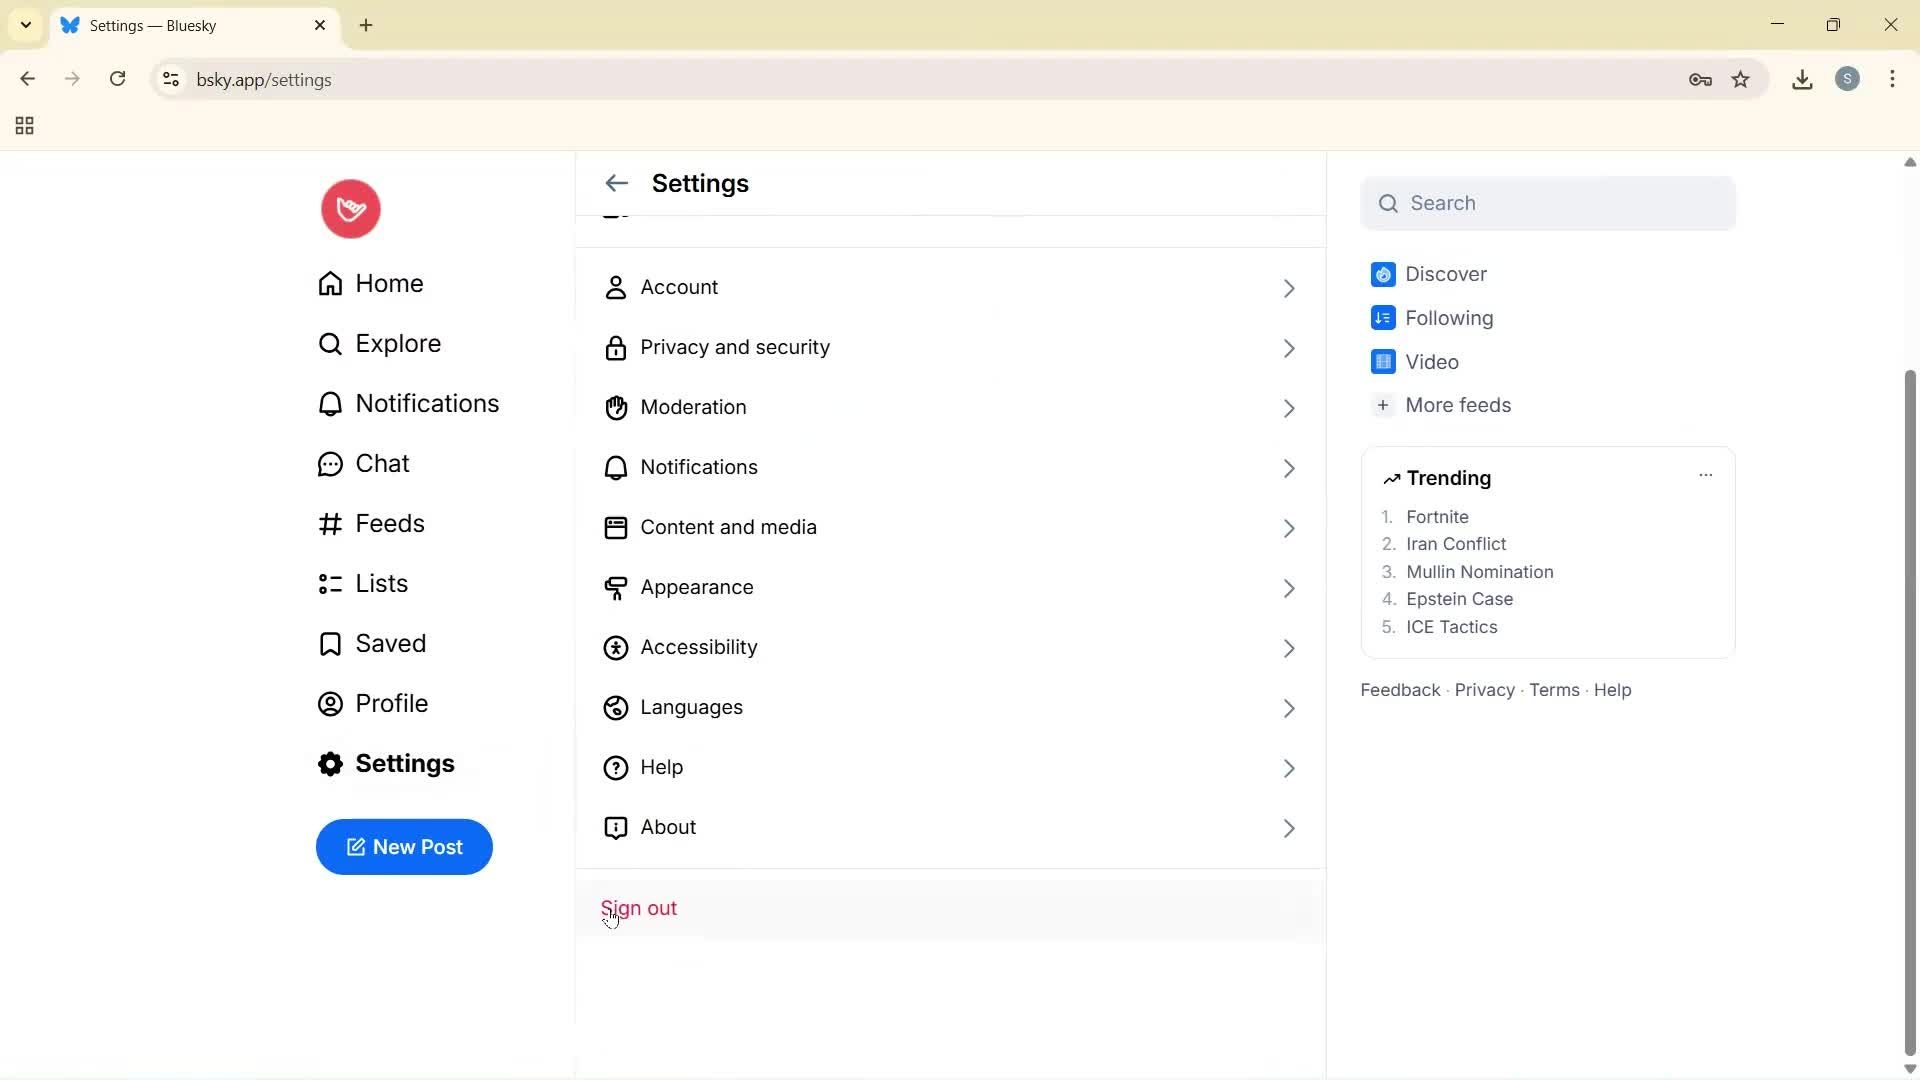Open the Video feed

(1432, 361)
